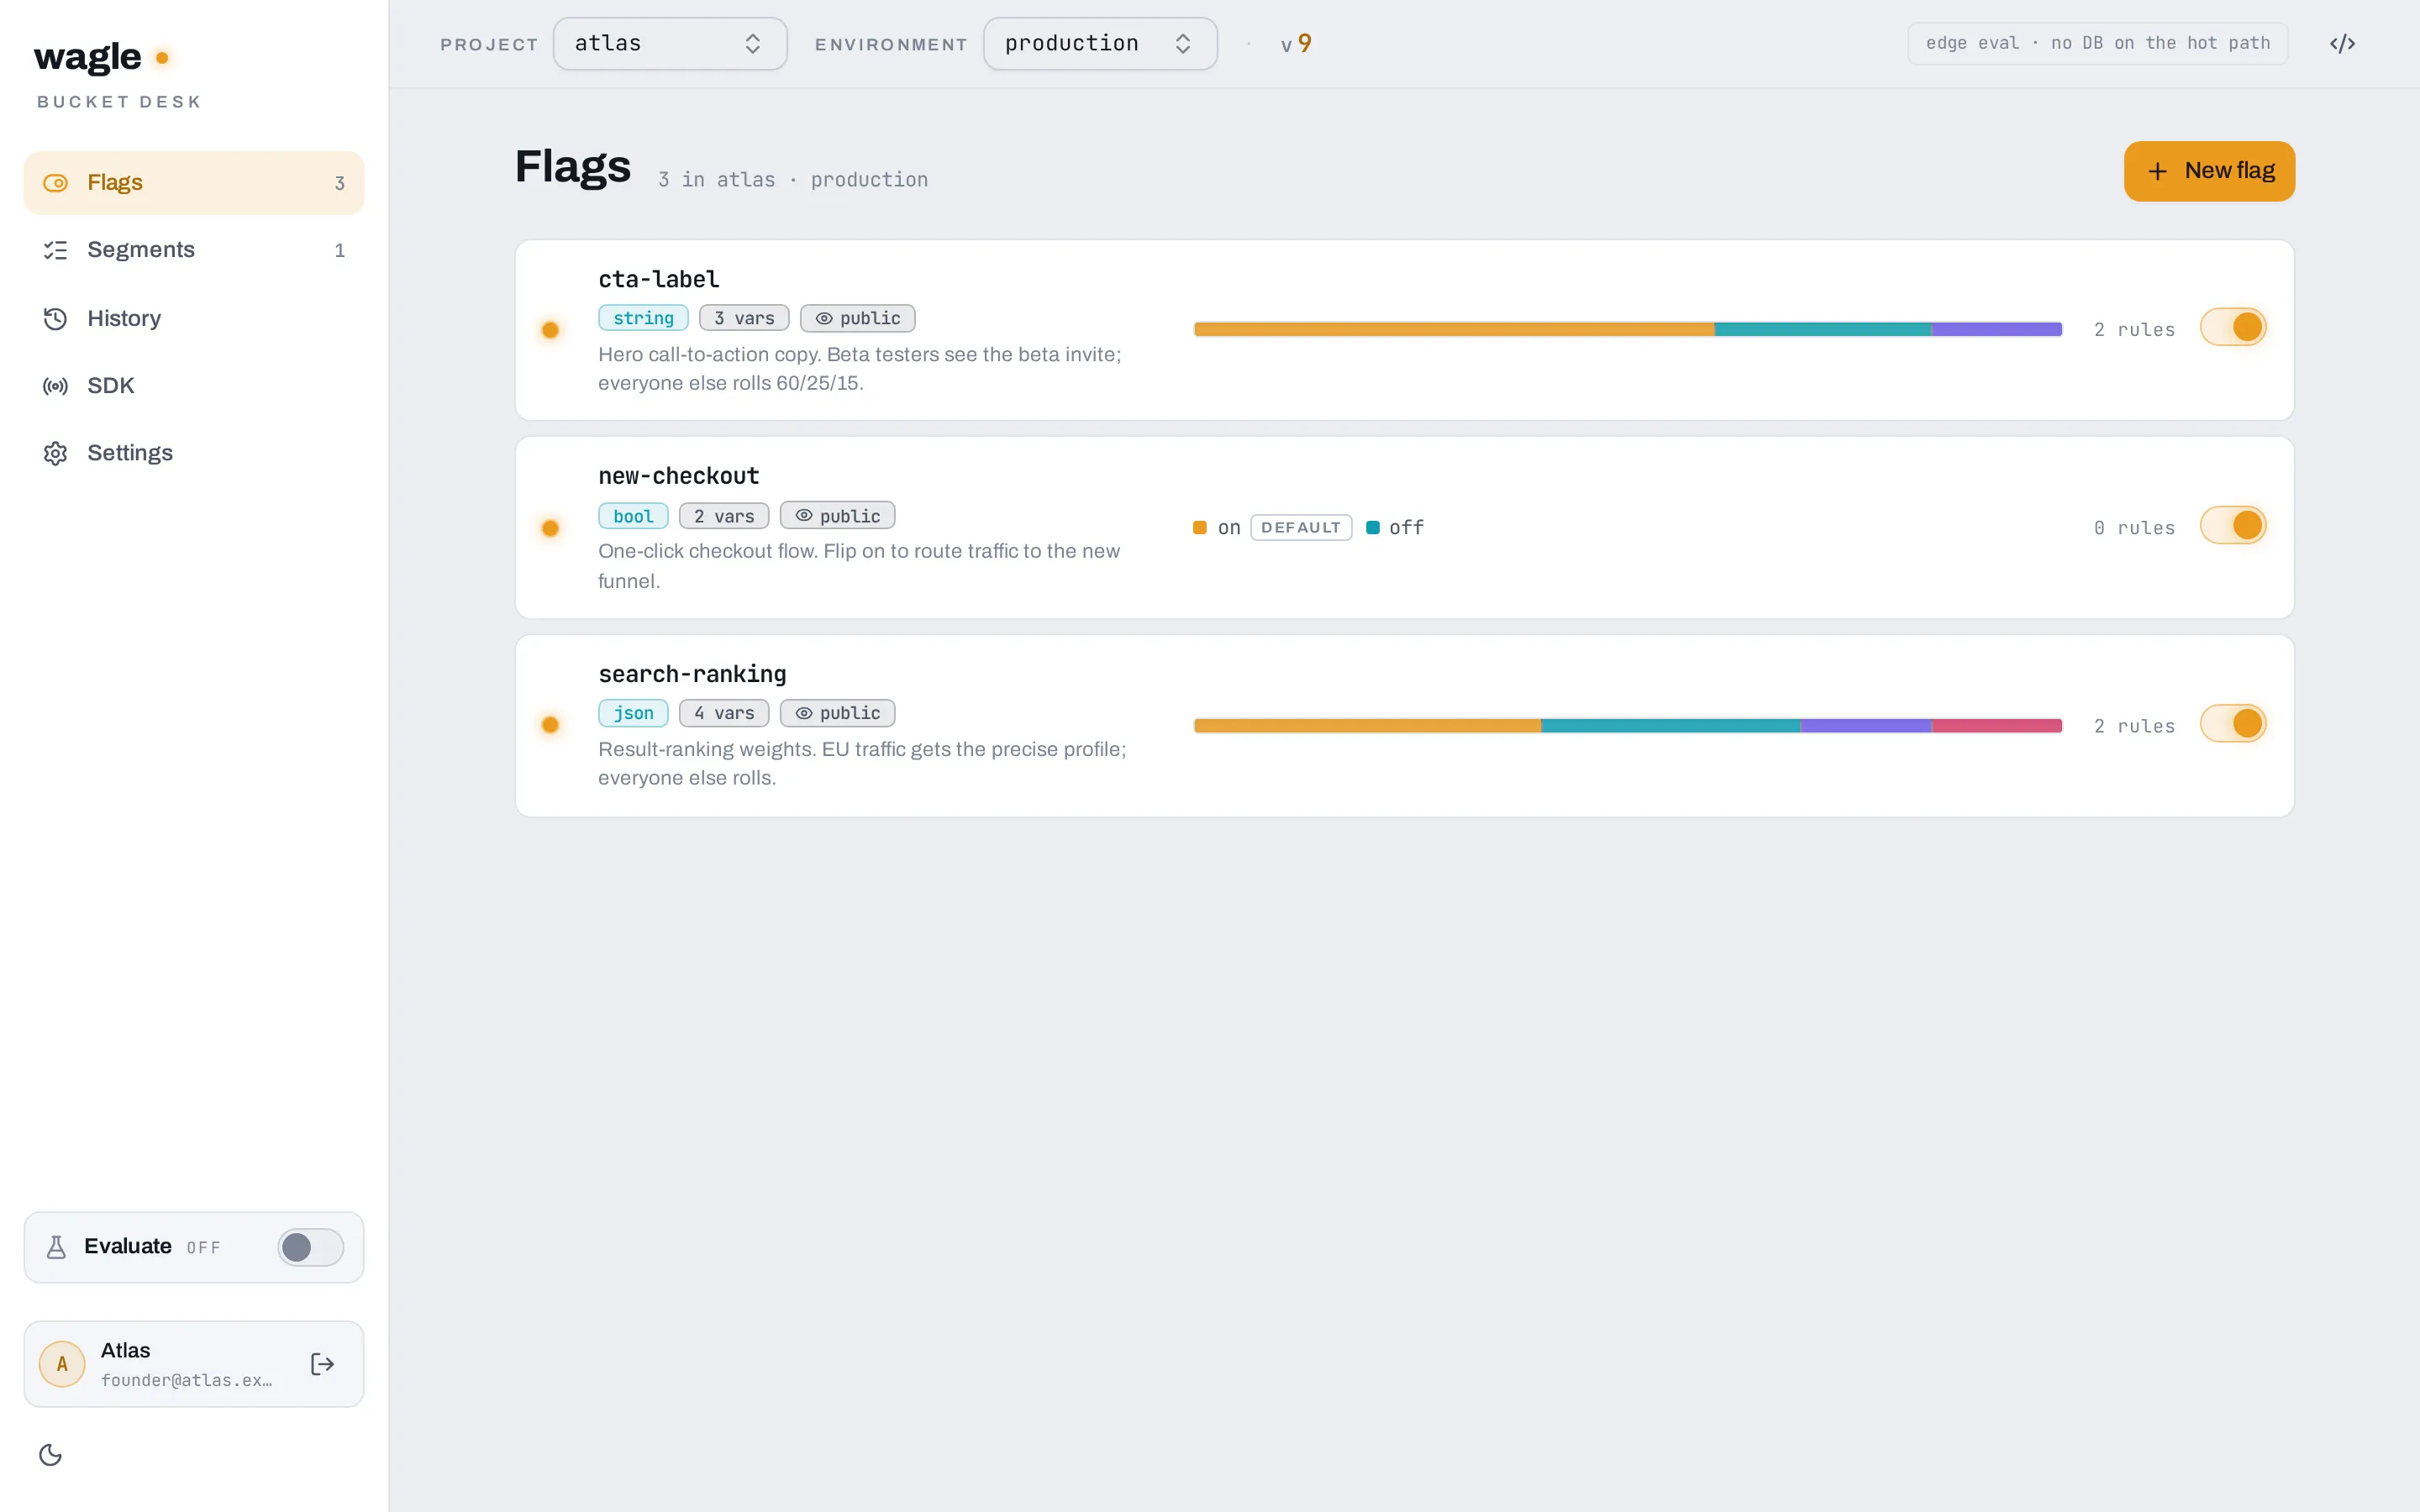Enable the Evaluate mode switch
This screenshot has width=2420, height=1512.
(x=311, y=1247)
